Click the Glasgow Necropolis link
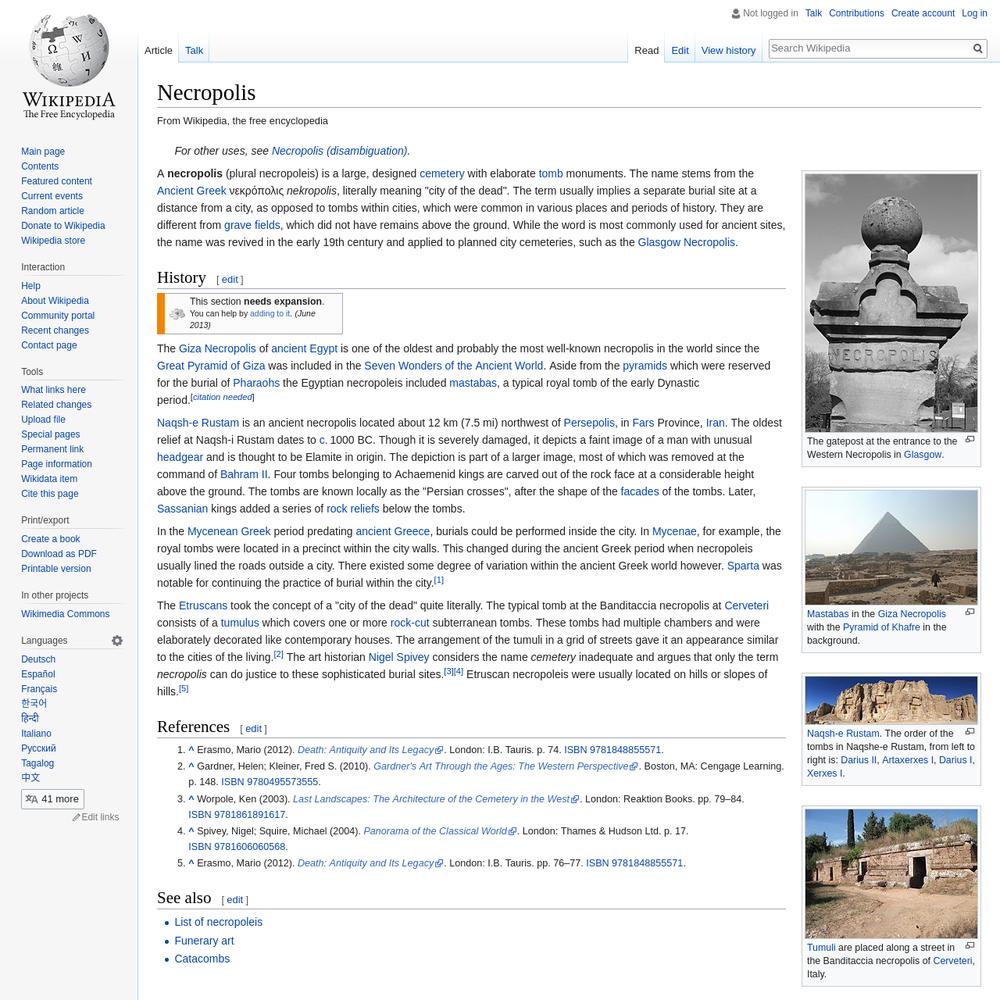The width and height of the screenshot is (1000, 1000). click(686, 242)
